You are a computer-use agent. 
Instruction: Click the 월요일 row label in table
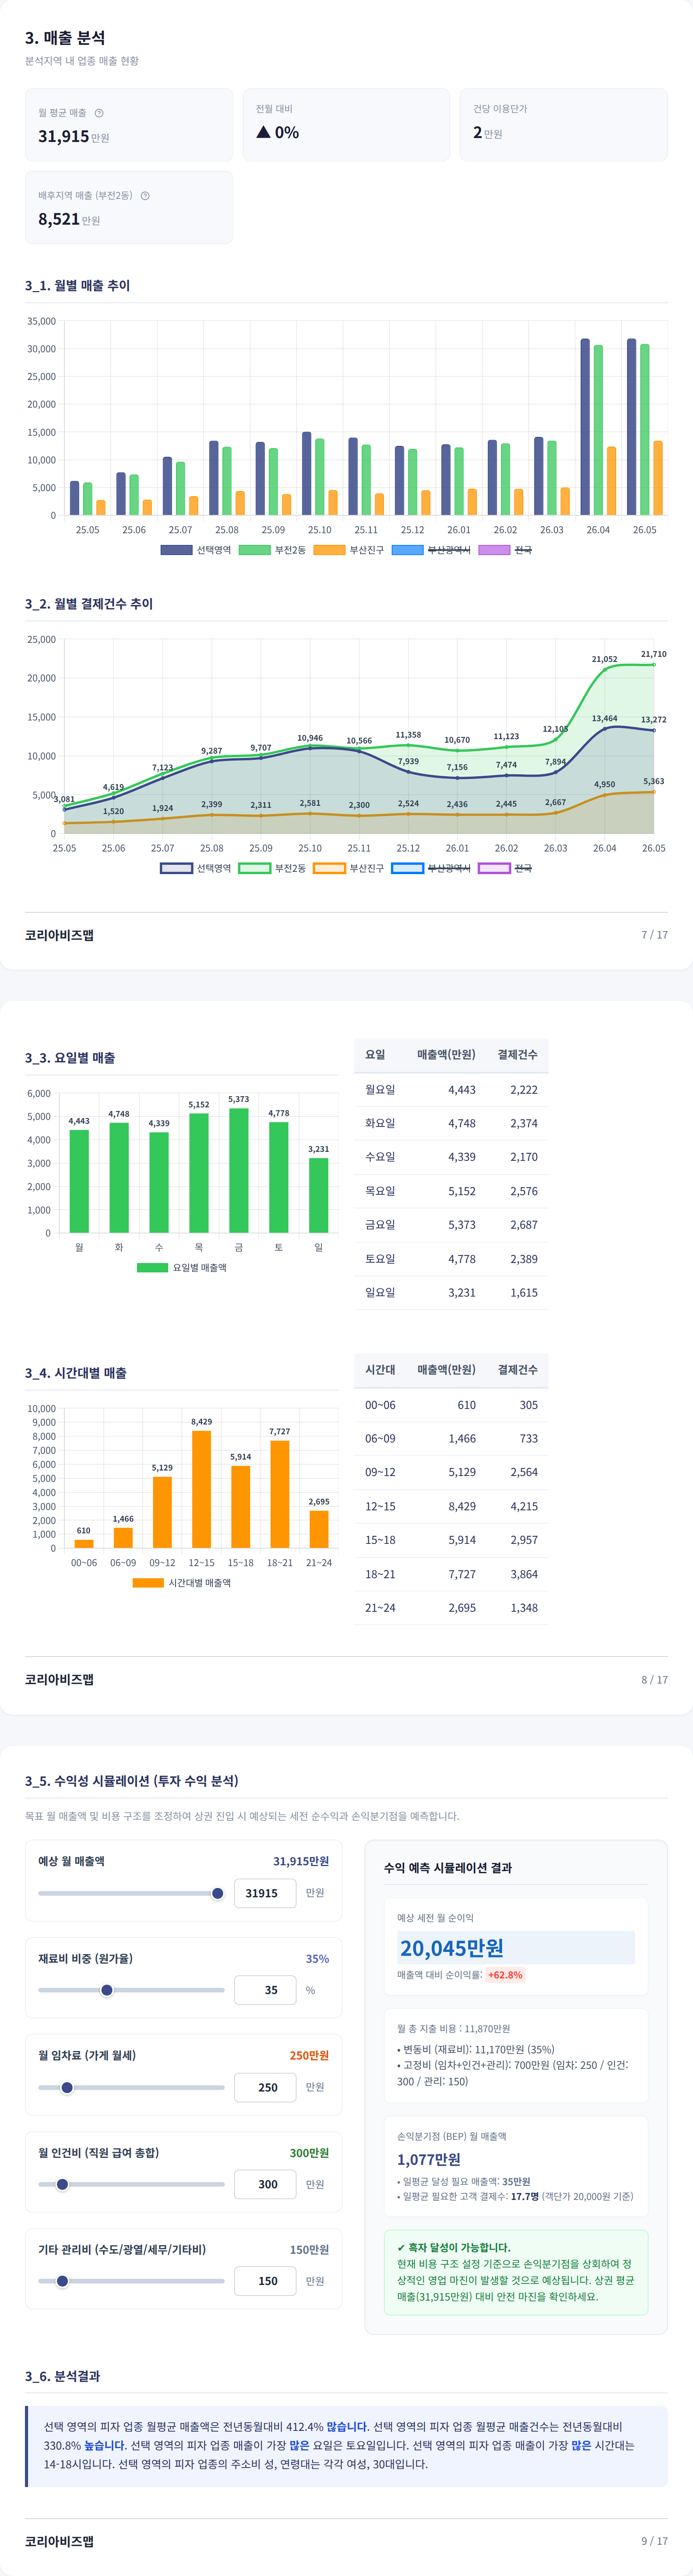point(380,1089)
